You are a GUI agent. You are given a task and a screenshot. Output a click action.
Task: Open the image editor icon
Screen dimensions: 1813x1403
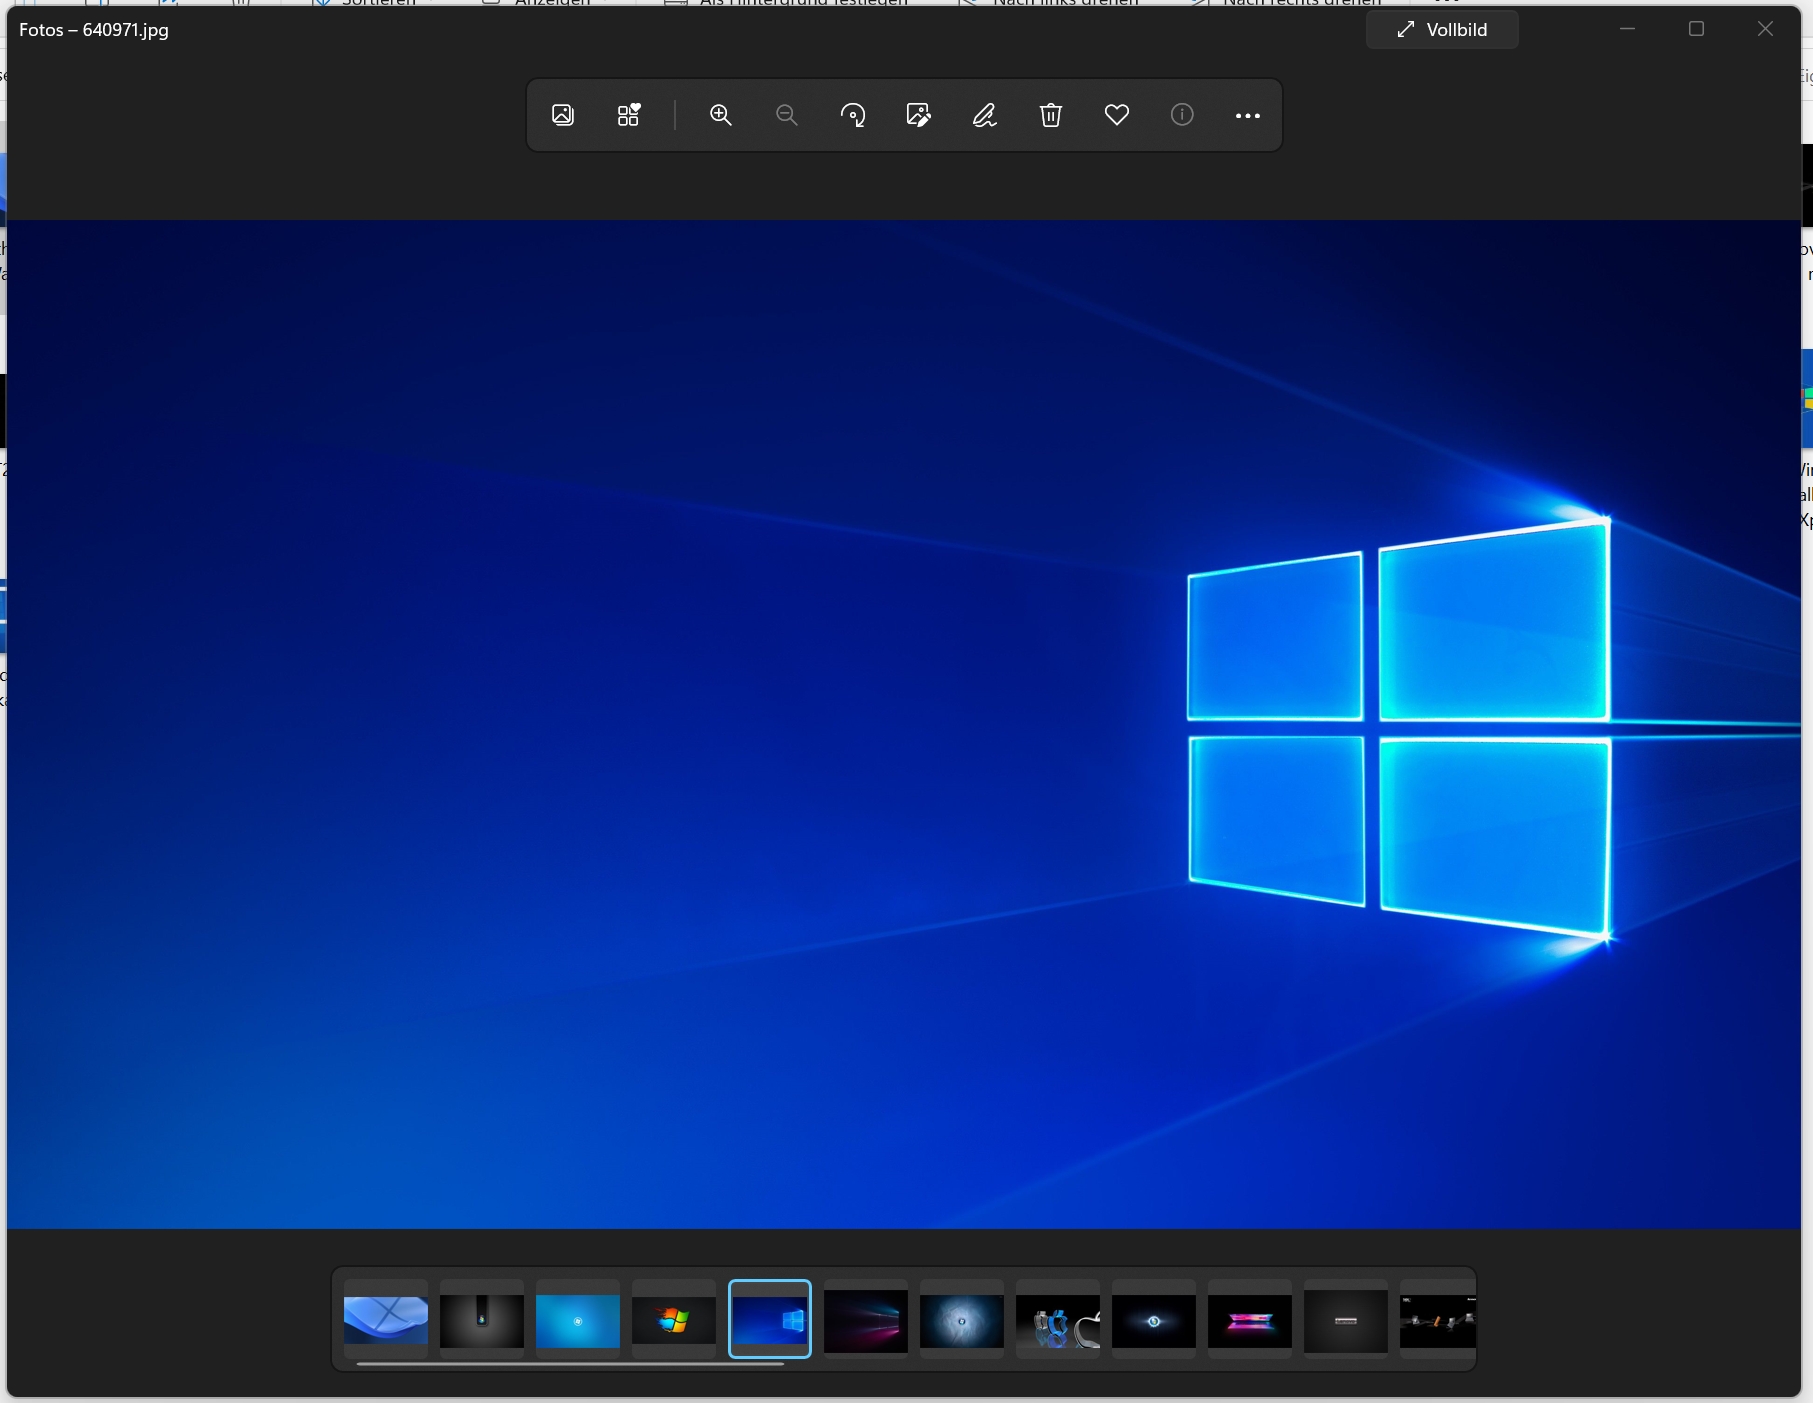(x=919, y=115)
